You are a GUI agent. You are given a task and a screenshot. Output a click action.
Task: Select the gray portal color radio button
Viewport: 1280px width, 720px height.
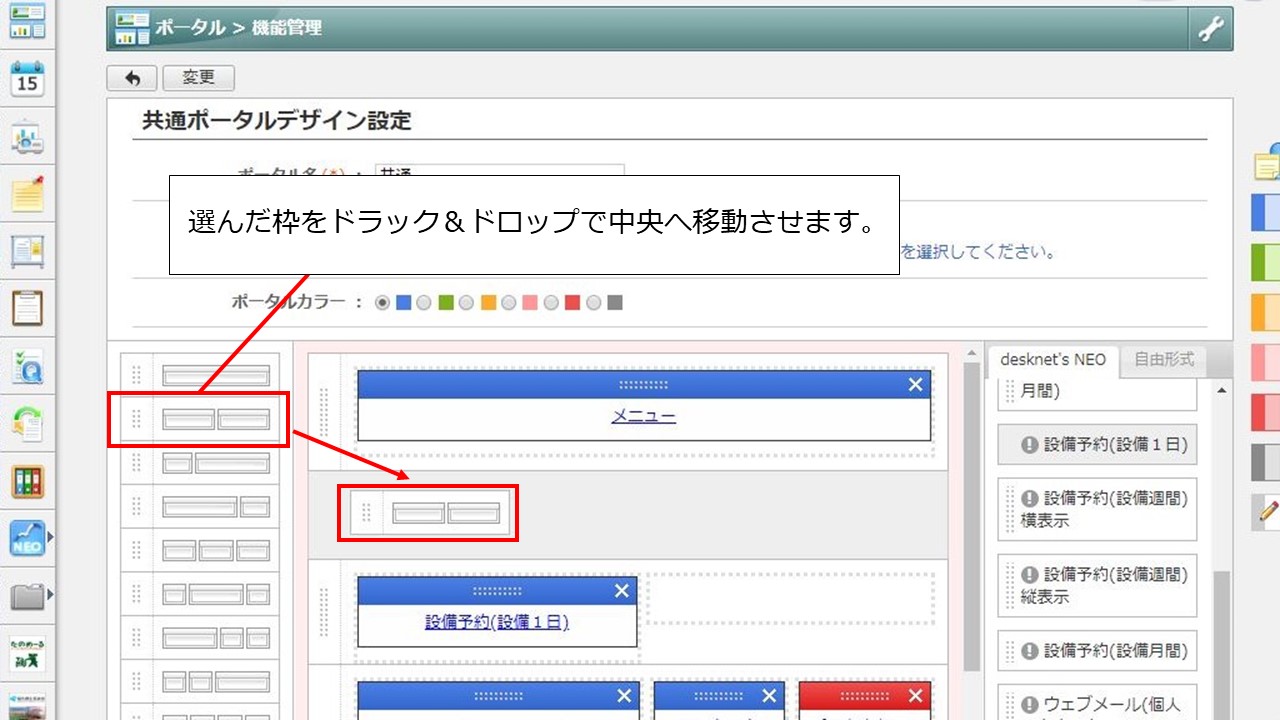coord(593,302)
